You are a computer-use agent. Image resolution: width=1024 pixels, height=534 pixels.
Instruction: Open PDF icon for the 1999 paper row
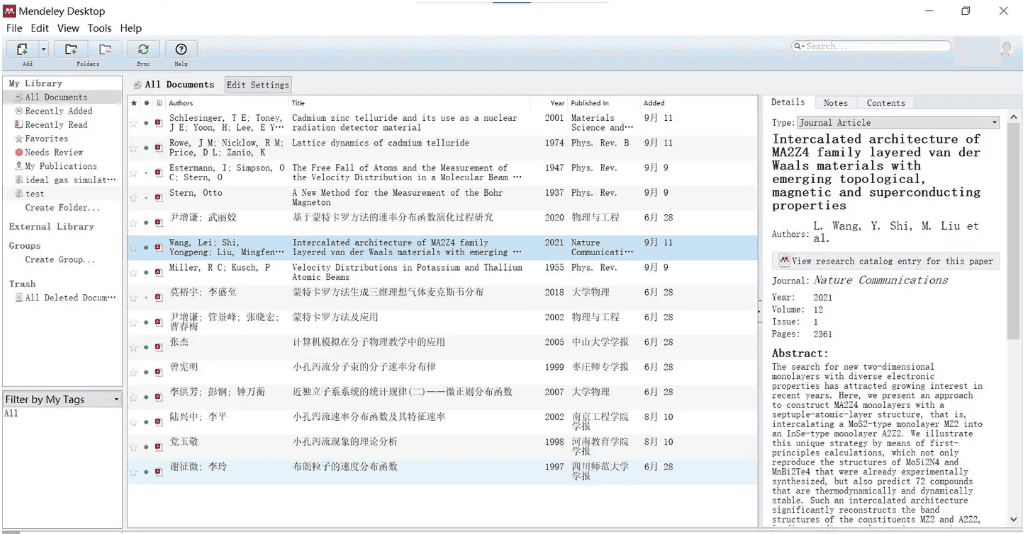click(159, 372)
